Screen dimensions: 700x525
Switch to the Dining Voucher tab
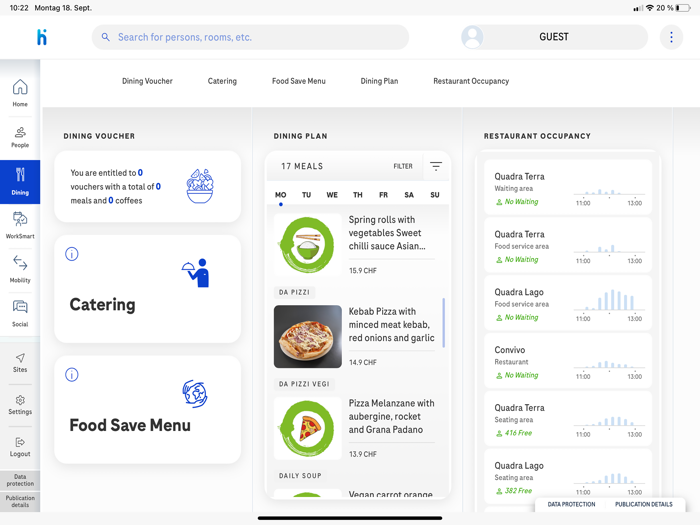point(147,81)
